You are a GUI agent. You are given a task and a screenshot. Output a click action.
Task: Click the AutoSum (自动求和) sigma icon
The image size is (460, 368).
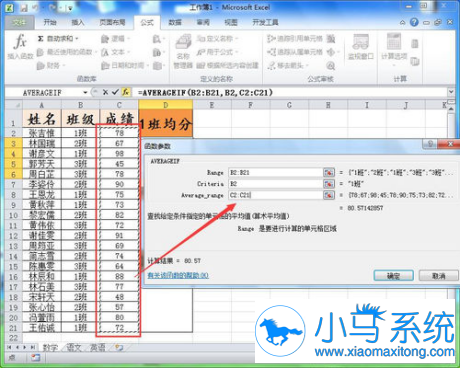(x=40, y=39)
